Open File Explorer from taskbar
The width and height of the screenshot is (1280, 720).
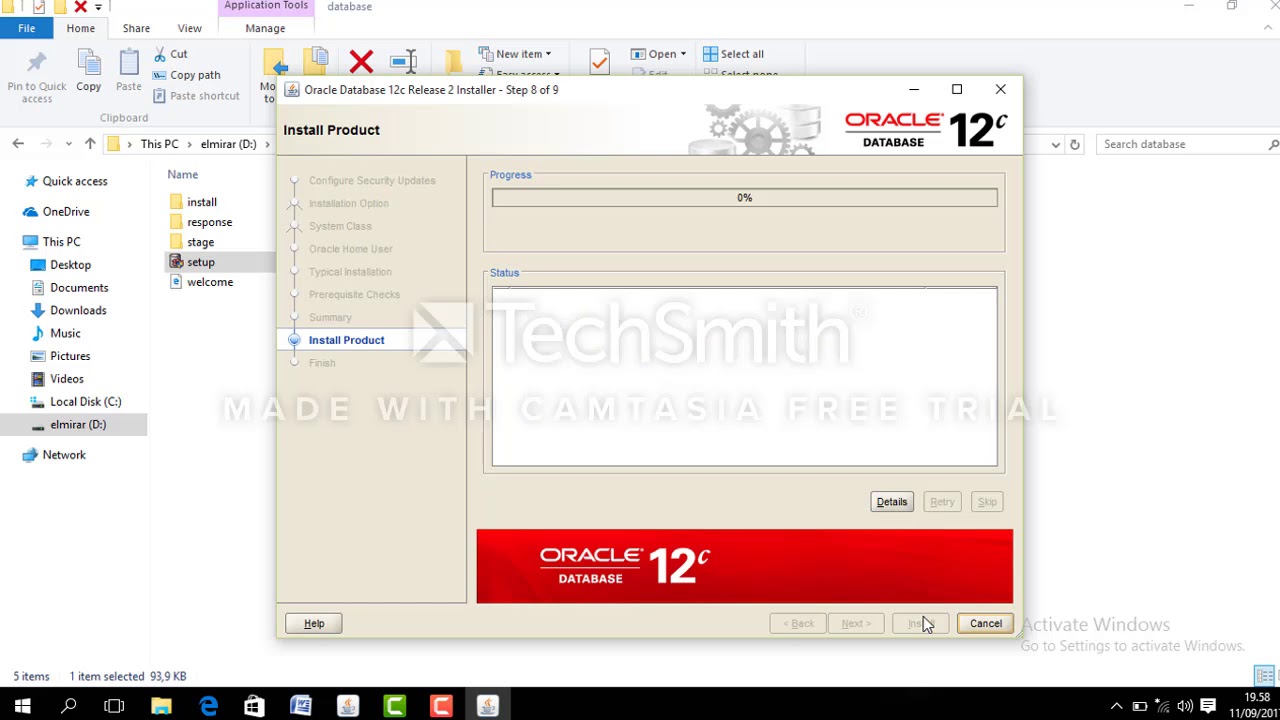click(161, 706)
